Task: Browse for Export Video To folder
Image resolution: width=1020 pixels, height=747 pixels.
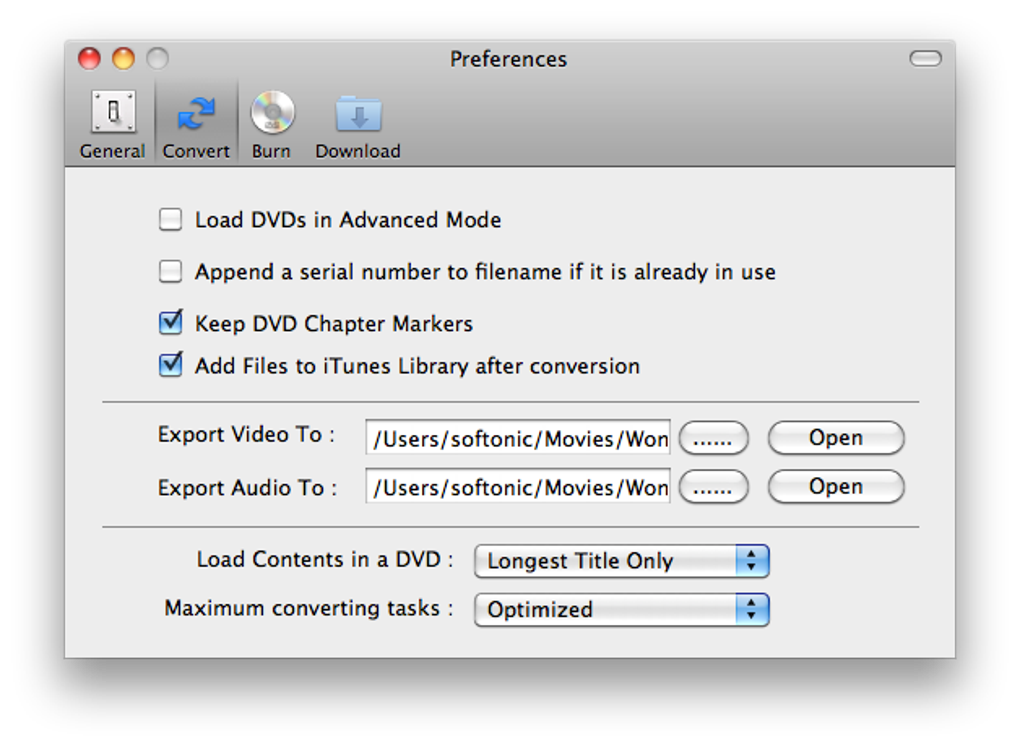Action: pos(713,438)
